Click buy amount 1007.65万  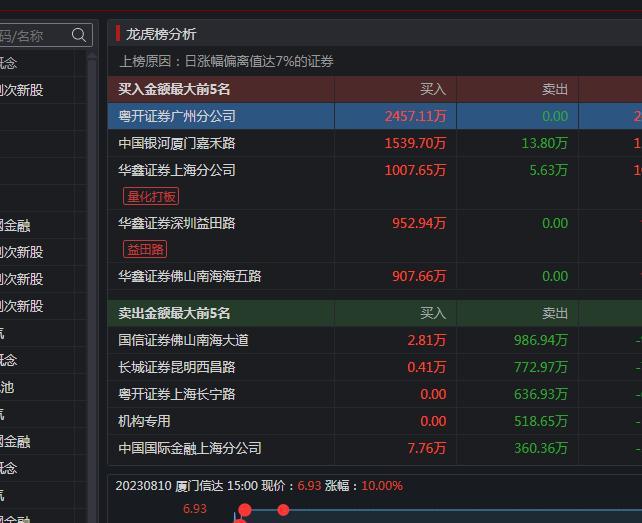pyautogui.click(x=415, y=170)
